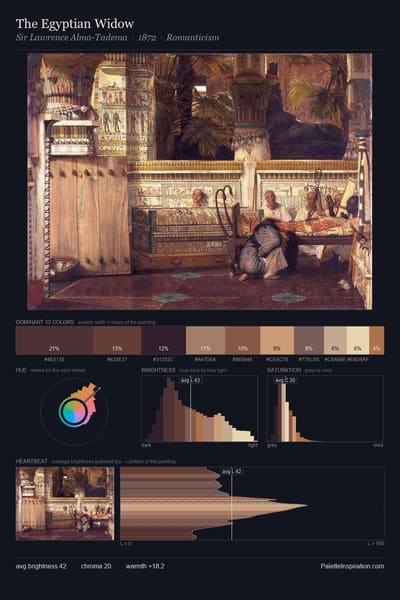400x600 pixels.
Task: Click the DOMINANT 10 COLORS heading
Action: [45, 322]
